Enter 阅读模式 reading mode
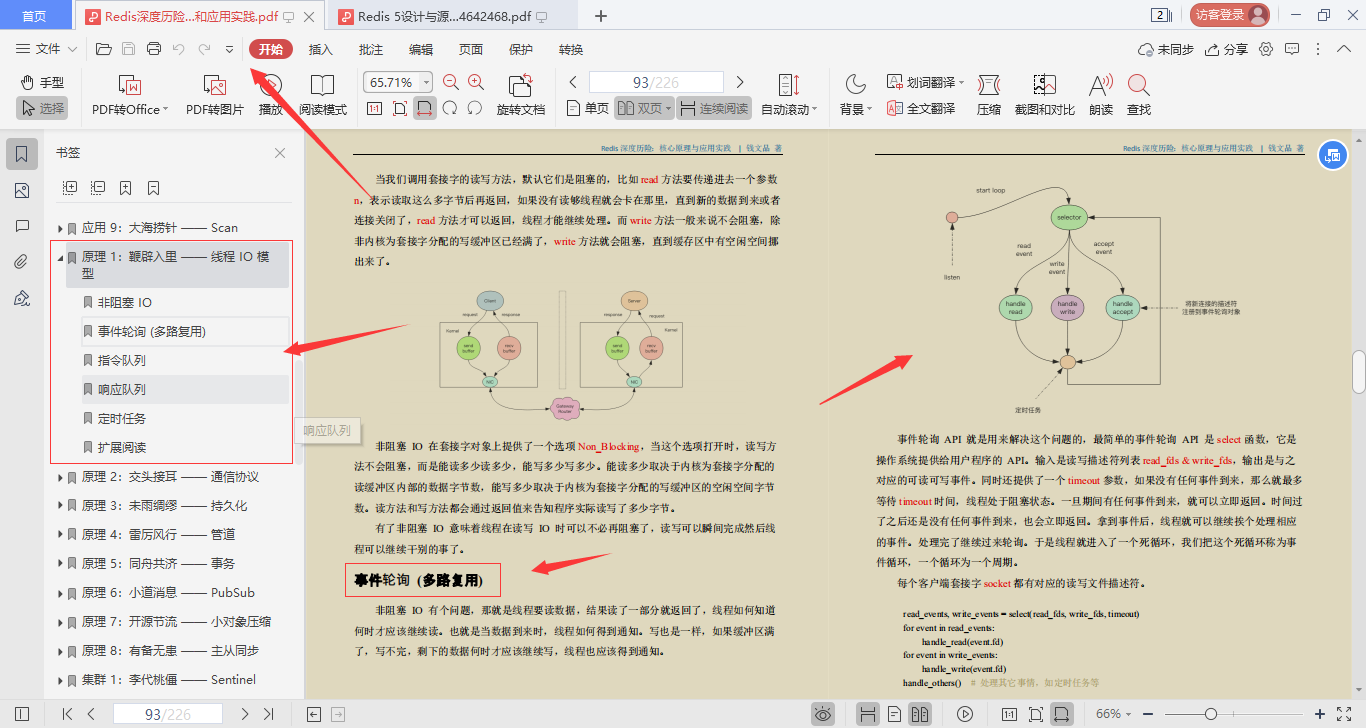The width and height of the screenshot is (1366, 728). pyautogui.click(x=322, y=95)
